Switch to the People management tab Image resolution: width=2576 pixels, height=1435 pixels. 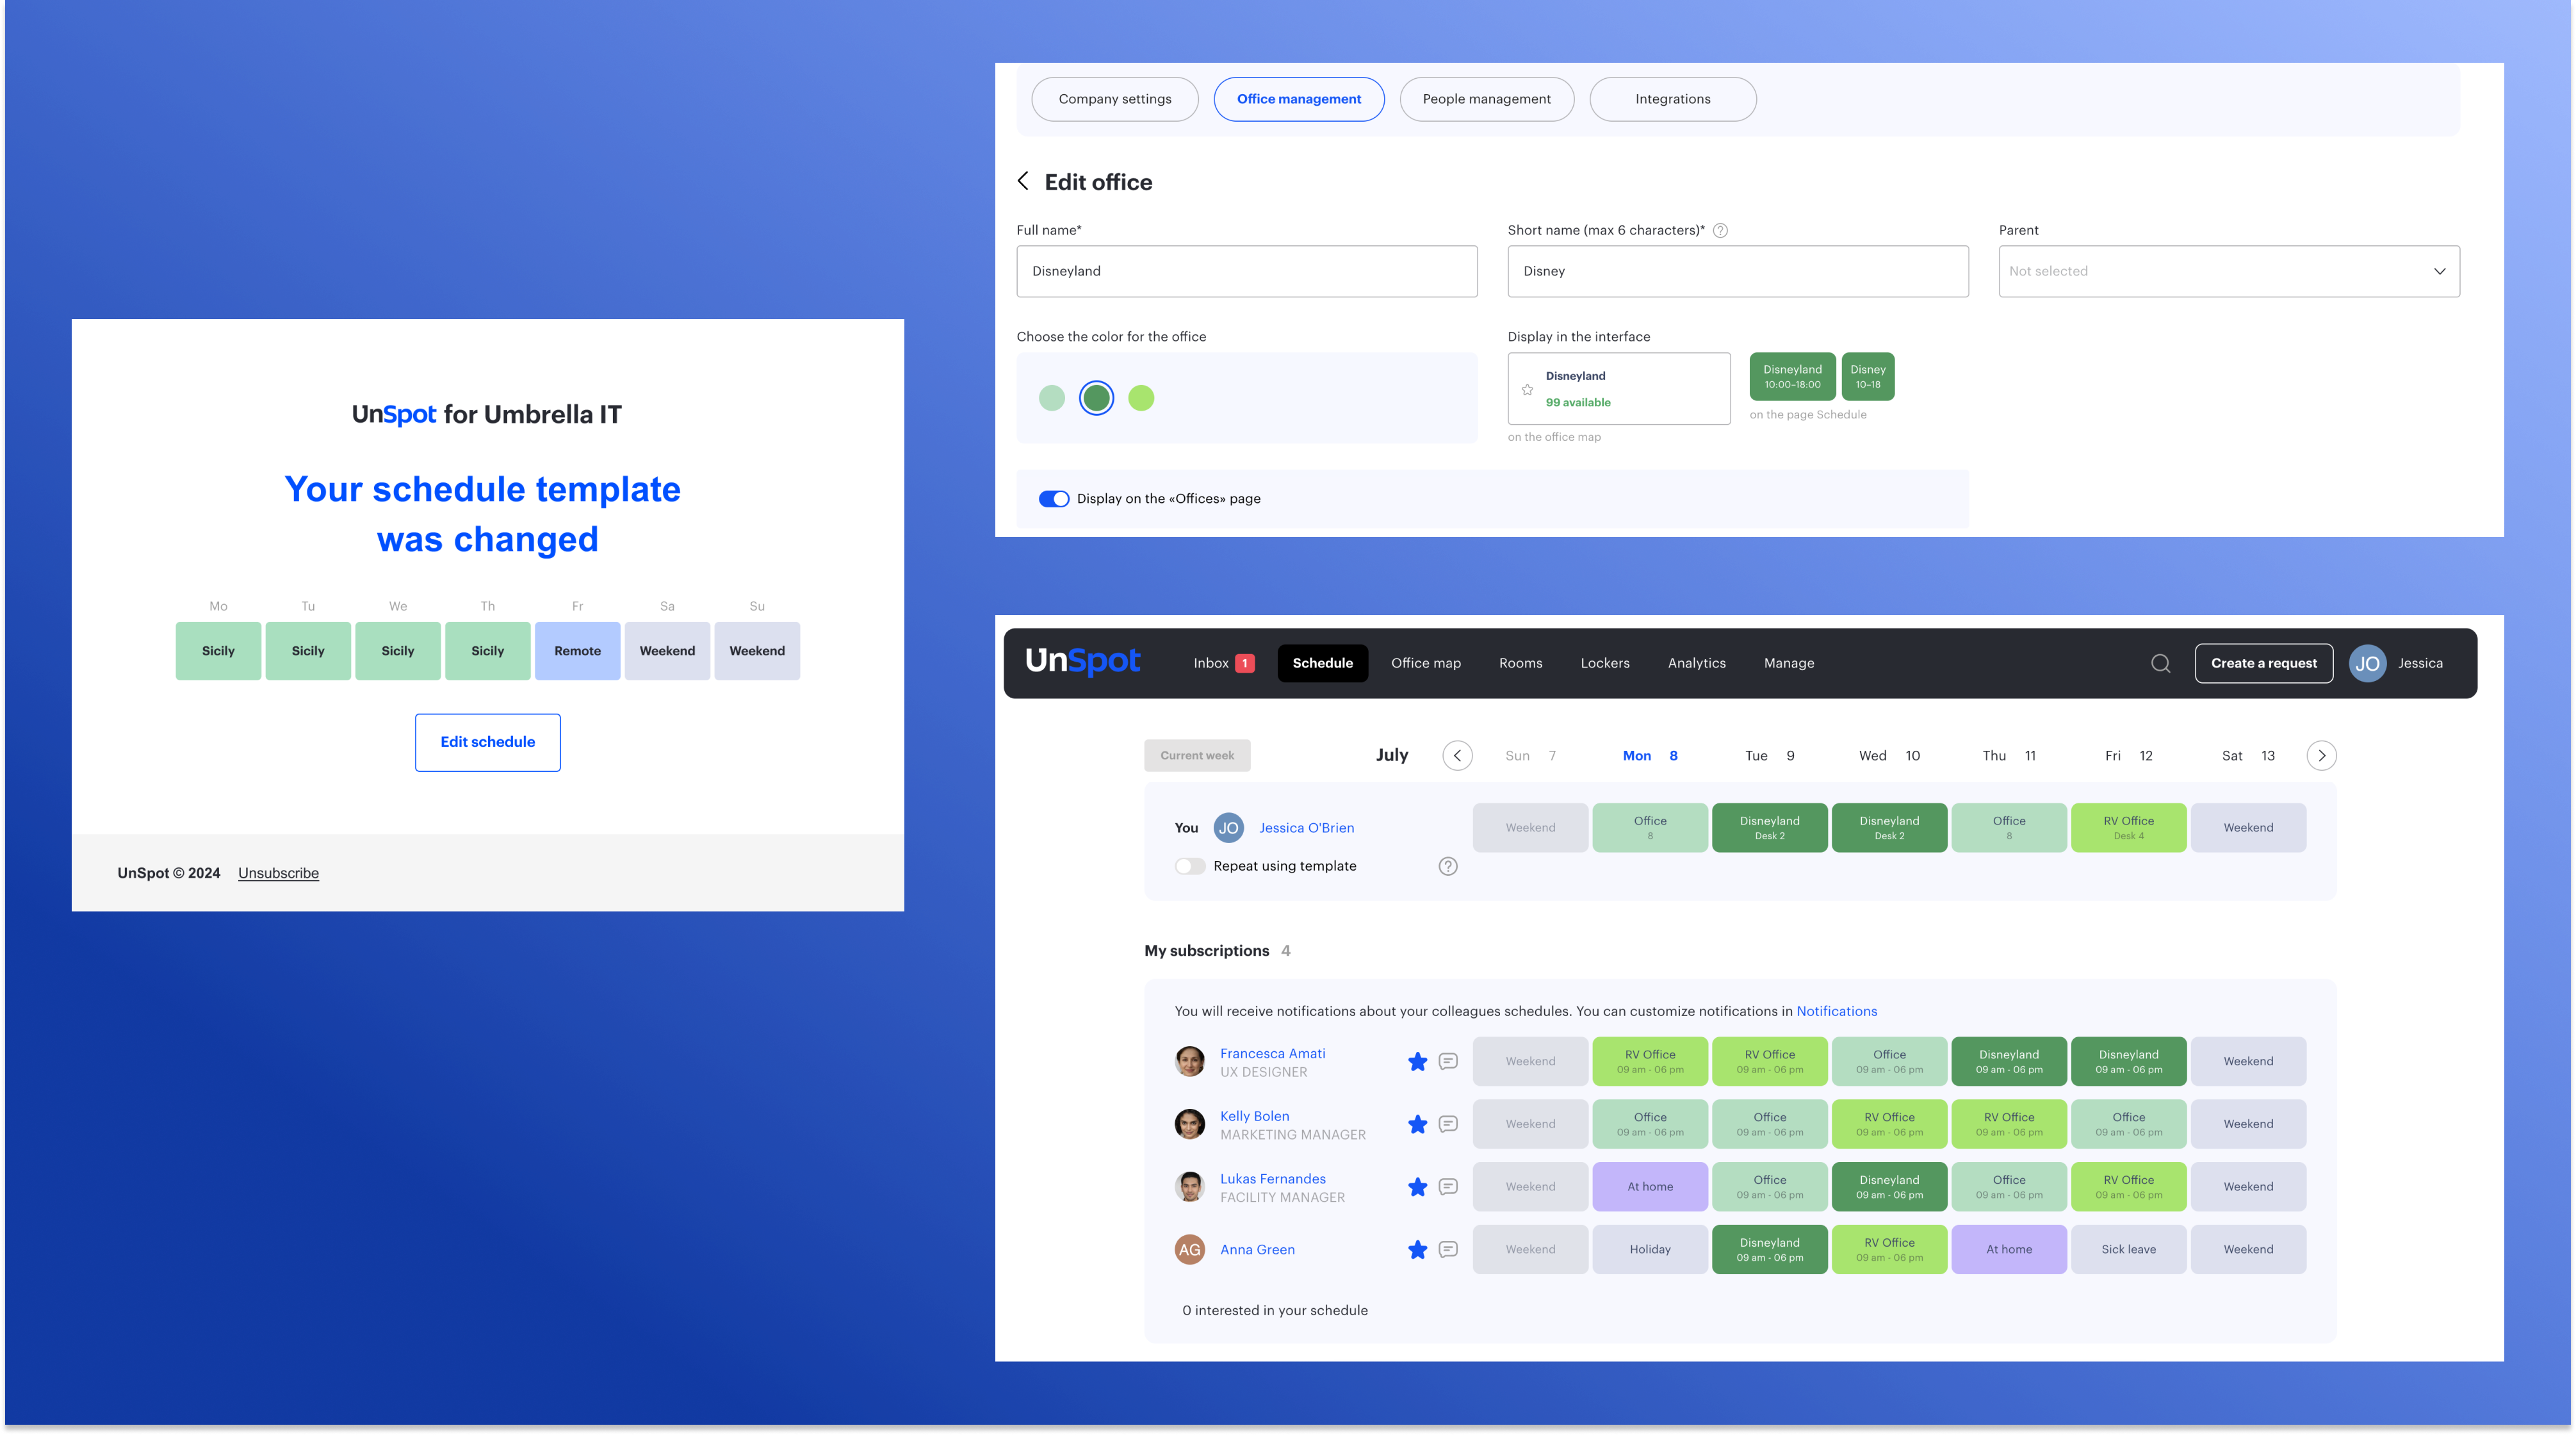tap(1486, 99)
